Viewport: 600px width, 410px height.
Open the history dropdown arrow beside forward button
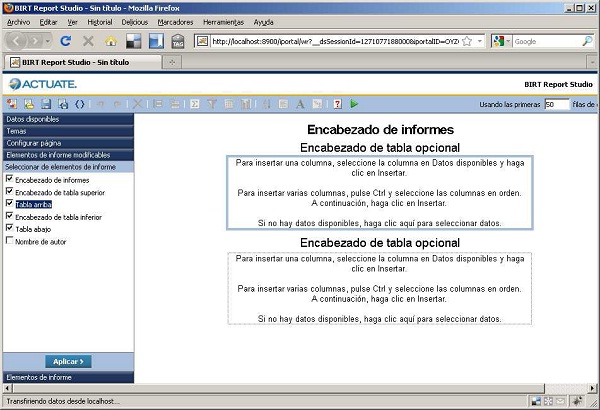tap(47, 41)
